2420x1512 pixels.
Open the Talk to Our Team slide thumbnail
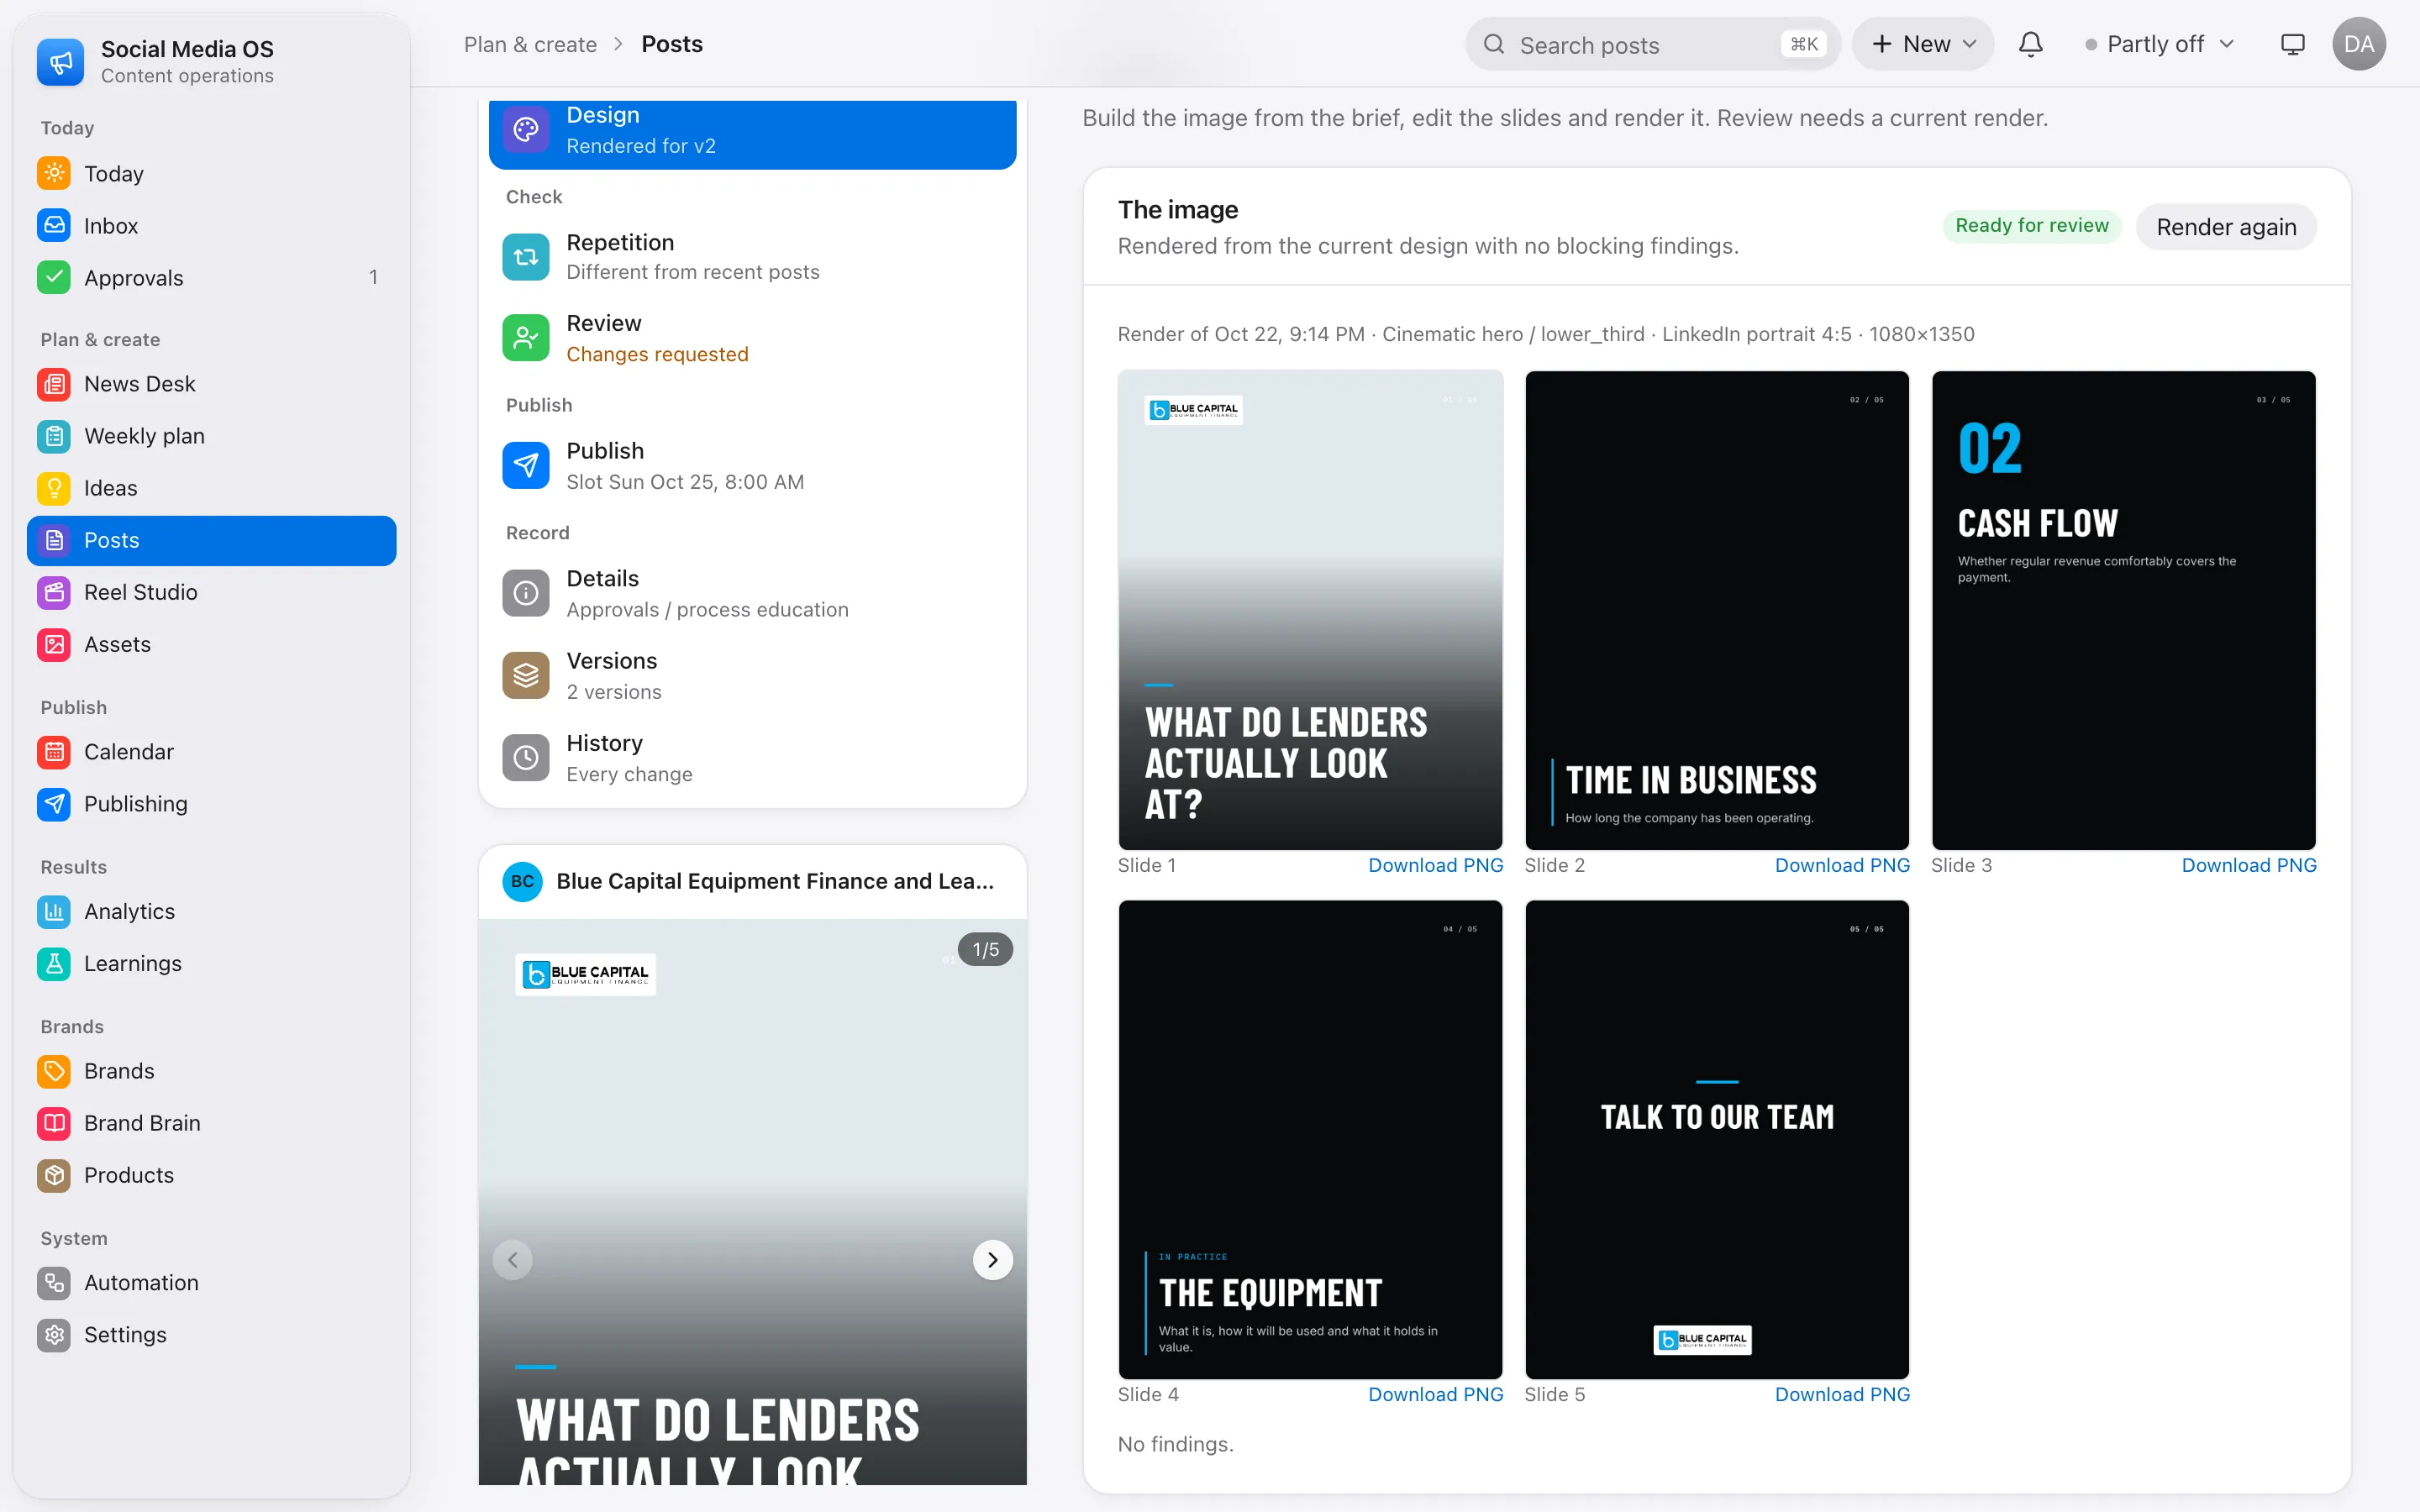pos(1716,1139)
